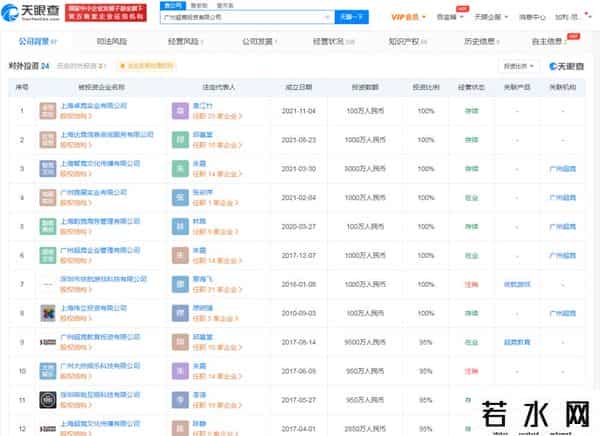
Task: Open the company logo in row 2
Action: (48, 140)
